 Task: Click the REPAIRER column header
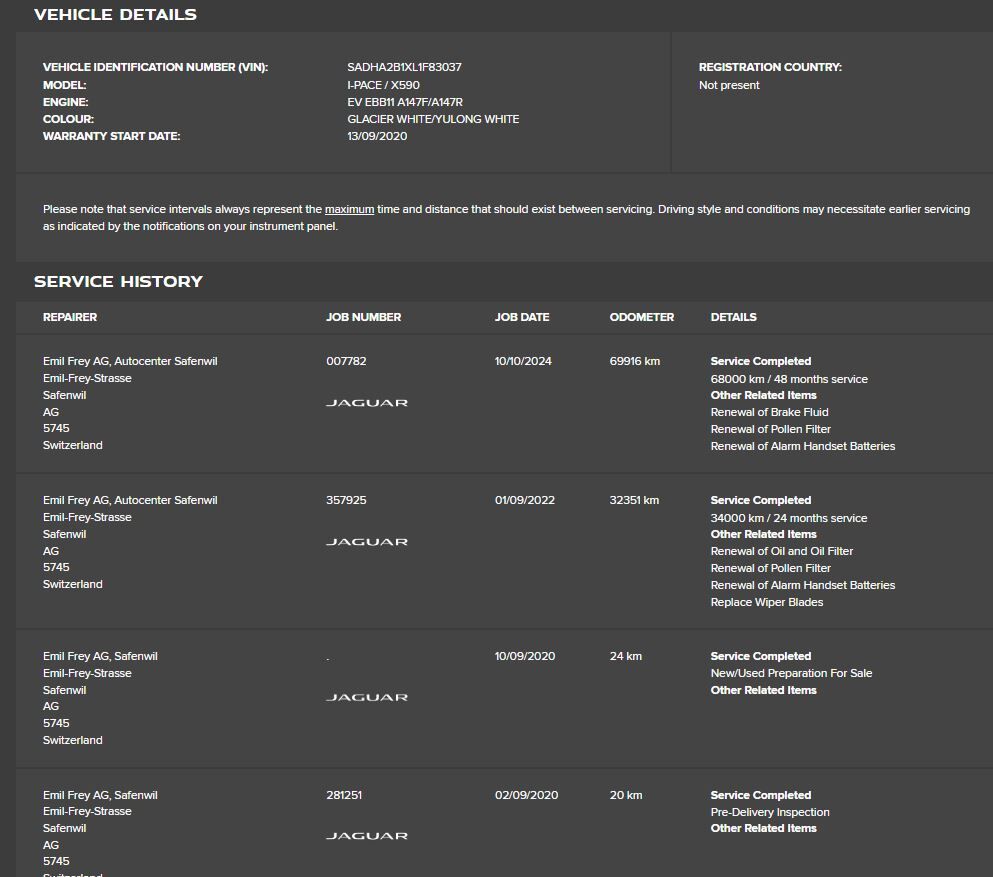(70, 317)
